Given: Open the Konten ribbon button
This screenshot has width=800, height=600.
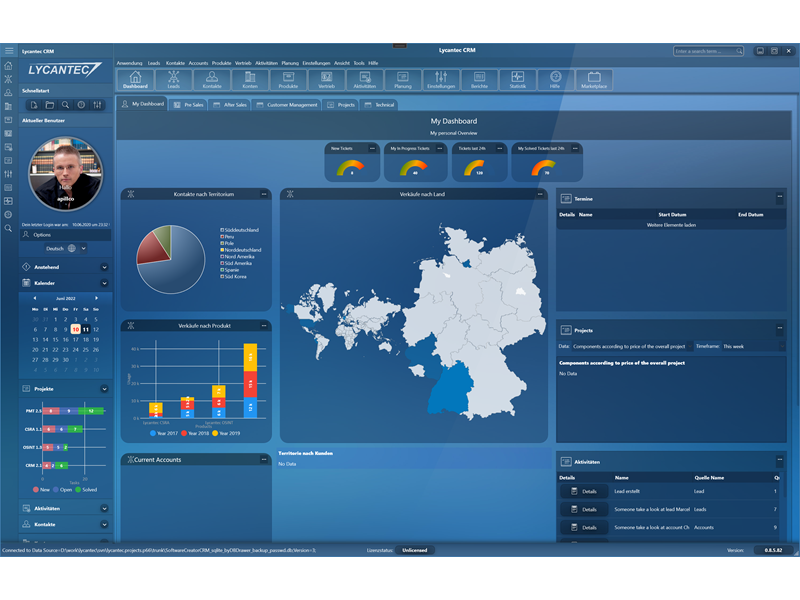Looking at the screenshot, I should (250, 80).
